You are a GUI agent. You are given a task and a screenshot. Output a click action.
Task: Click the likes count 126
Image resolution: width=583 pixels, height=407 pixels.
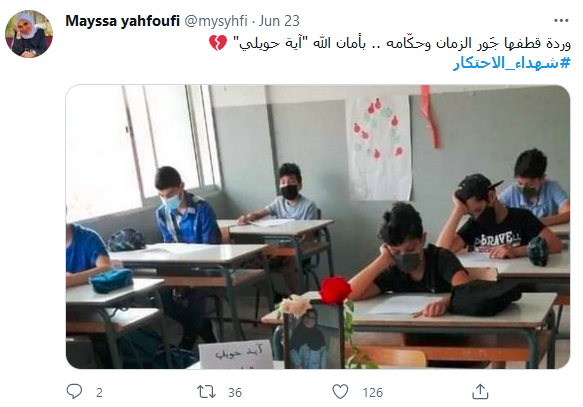[x=373, y=393]
